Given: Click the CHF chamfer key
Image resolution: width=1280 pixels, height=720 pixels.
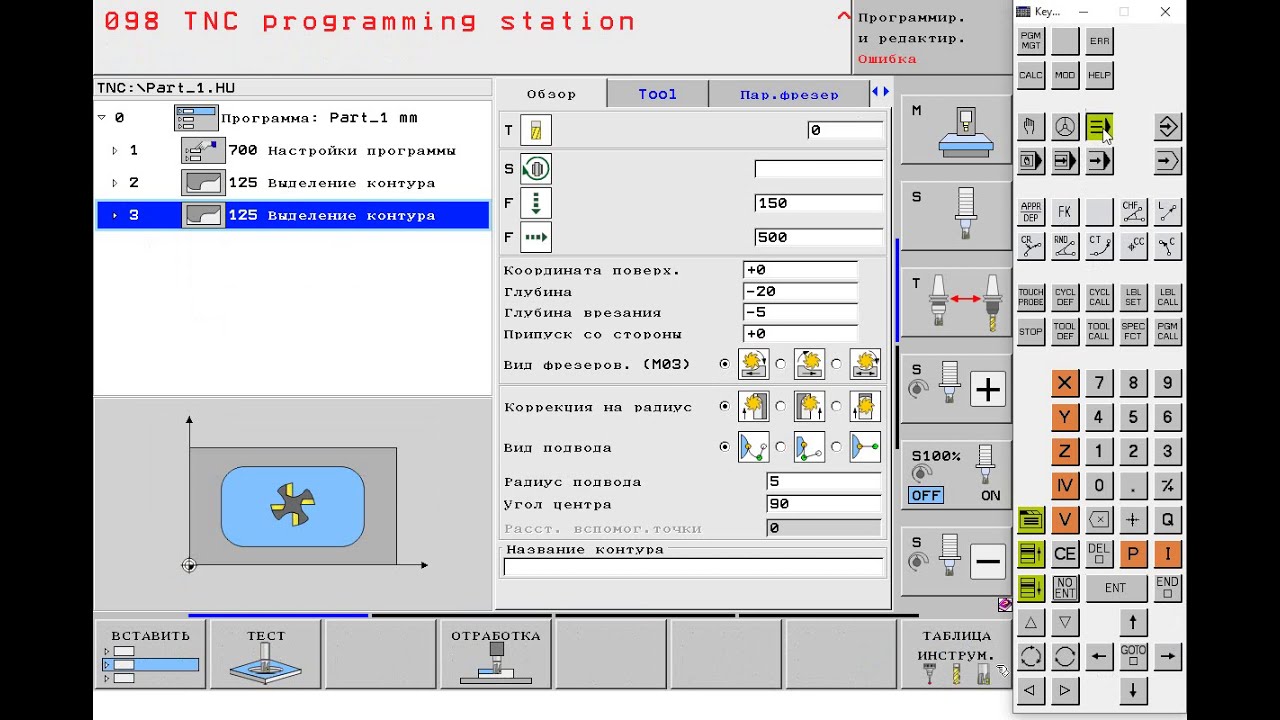Looking at the screenshot, I should [x=1133, y=212].
